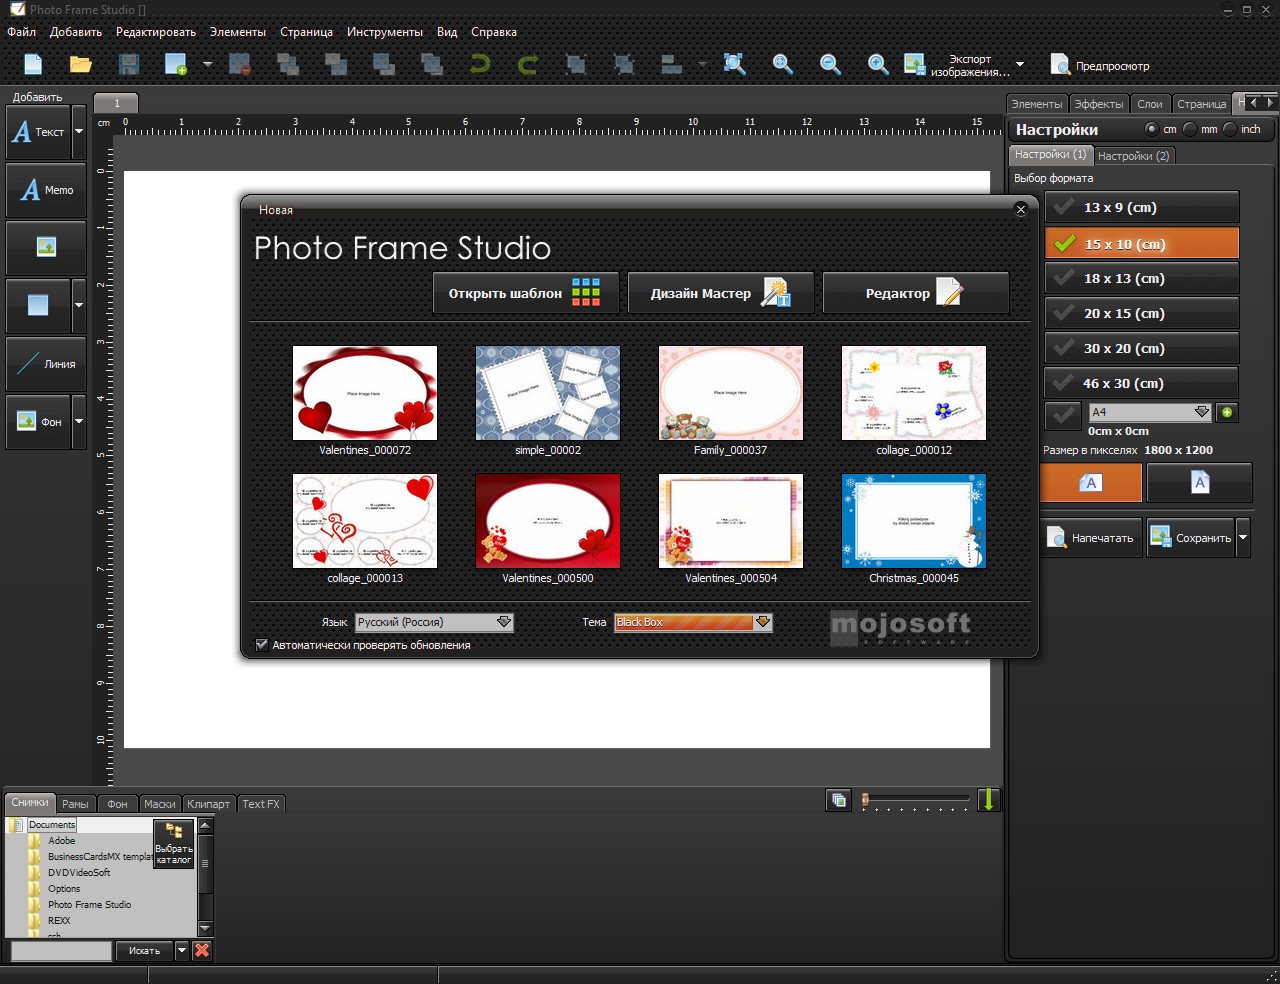Click the Фон background tool
Screen dimensions: 1280x984
tap(38, 422)
